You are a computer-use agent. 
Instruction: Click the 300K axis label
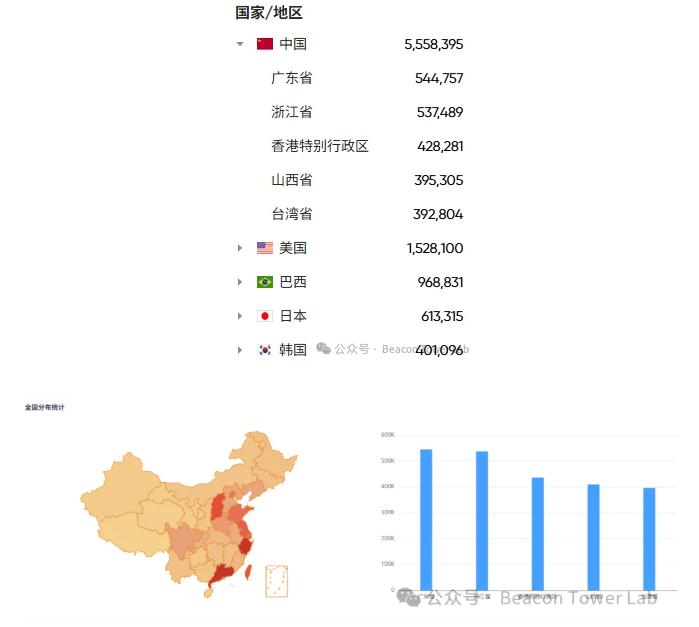[387, 512]
